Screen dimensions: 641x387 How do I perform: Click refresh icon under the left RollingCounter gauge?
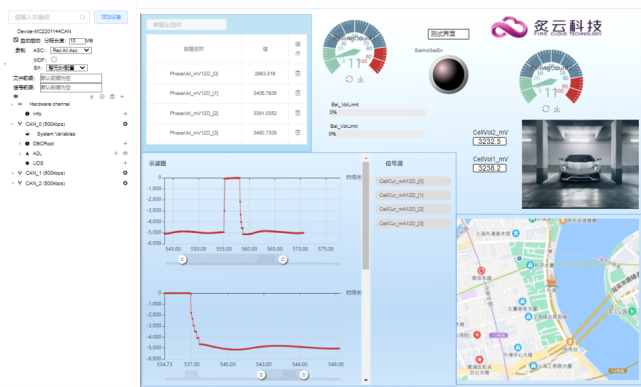click(x=349, y=79)
